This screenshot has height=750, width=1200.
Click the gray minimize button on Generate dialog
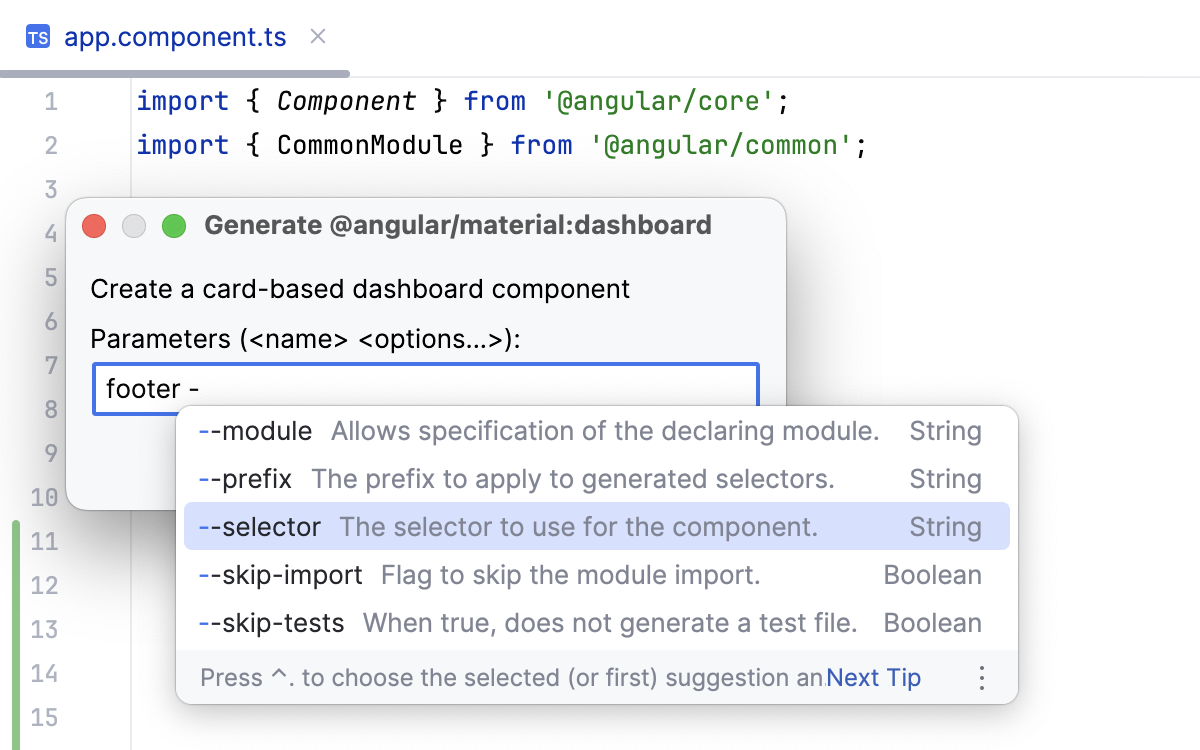[134, 226]
